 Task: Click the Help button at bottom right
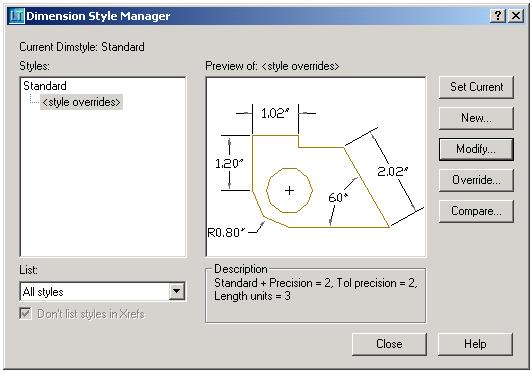tap(475, 344)
